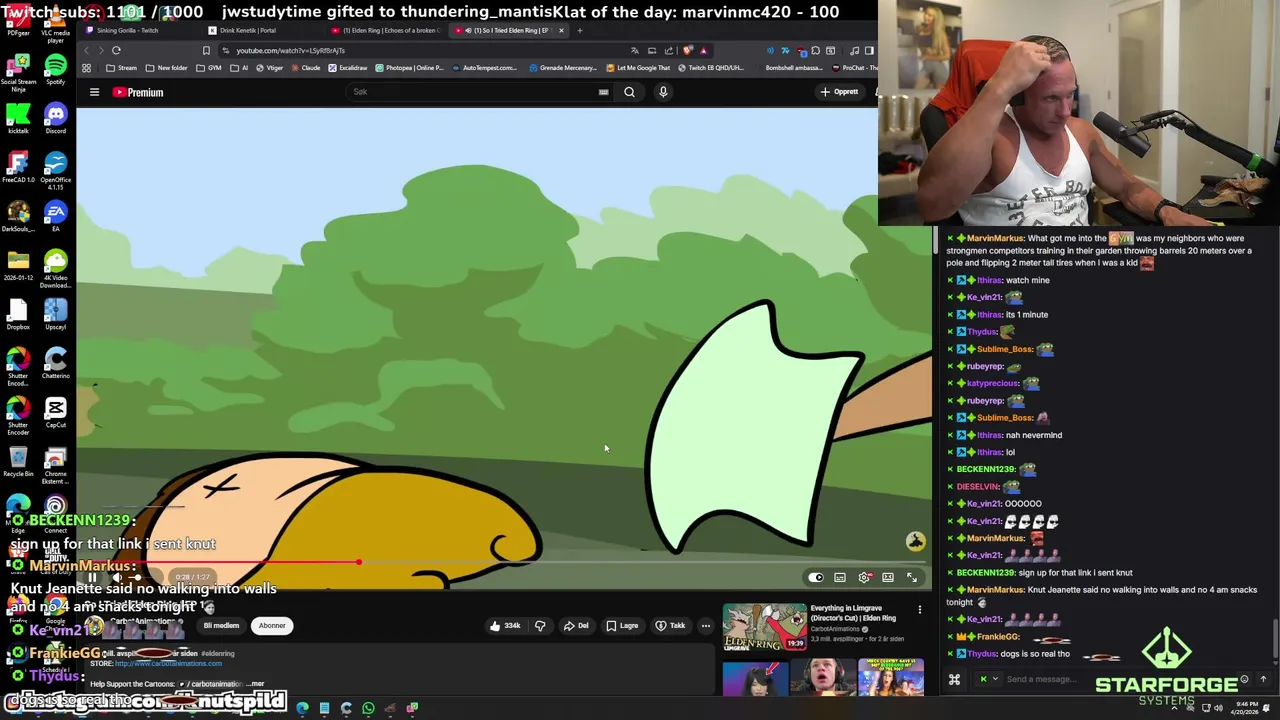Open CapCut desktop shortcut

(x=55, y=413)
